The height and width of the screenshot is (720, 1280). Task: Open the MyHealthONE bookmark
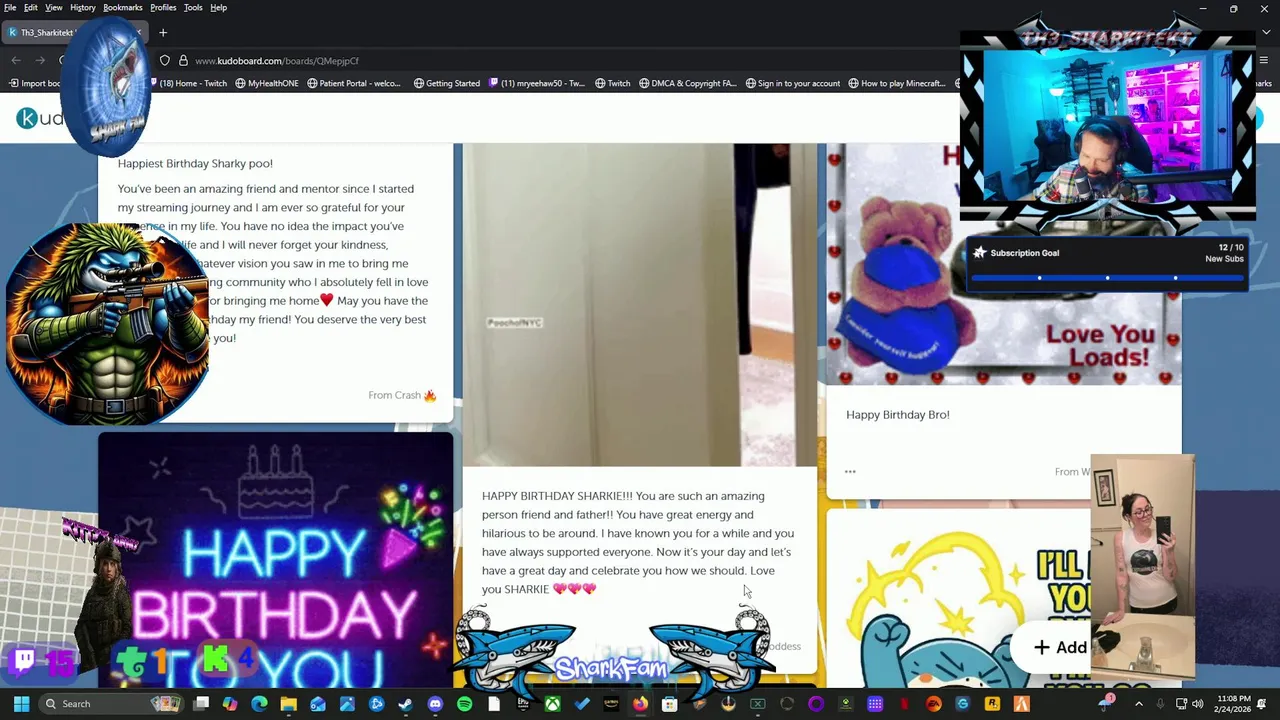point(267,83)
